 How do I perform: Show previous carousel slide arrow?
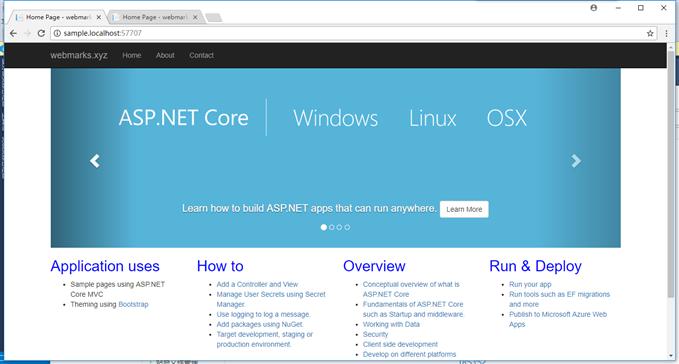[95, 161]
